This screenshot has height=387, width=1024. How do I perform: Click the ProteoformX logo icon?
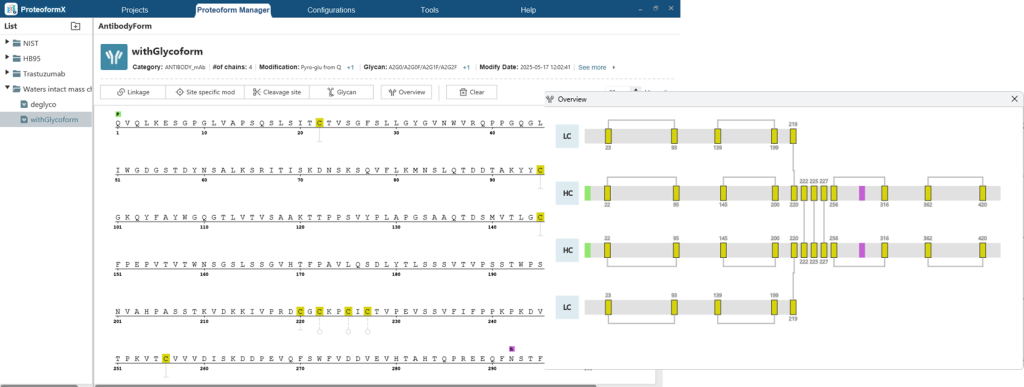(x=10, y=9)
